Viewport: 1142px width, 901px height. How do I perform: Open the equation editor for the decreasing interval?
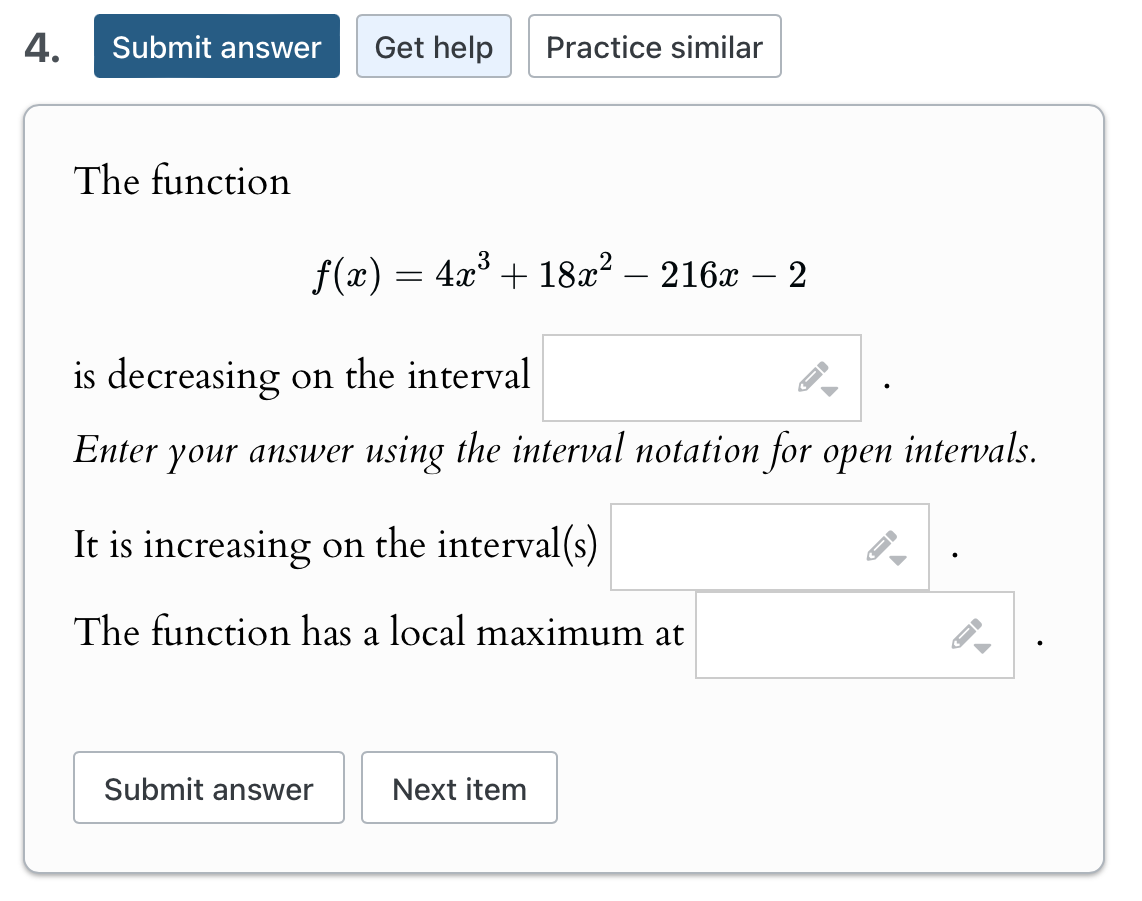point(813,377)
